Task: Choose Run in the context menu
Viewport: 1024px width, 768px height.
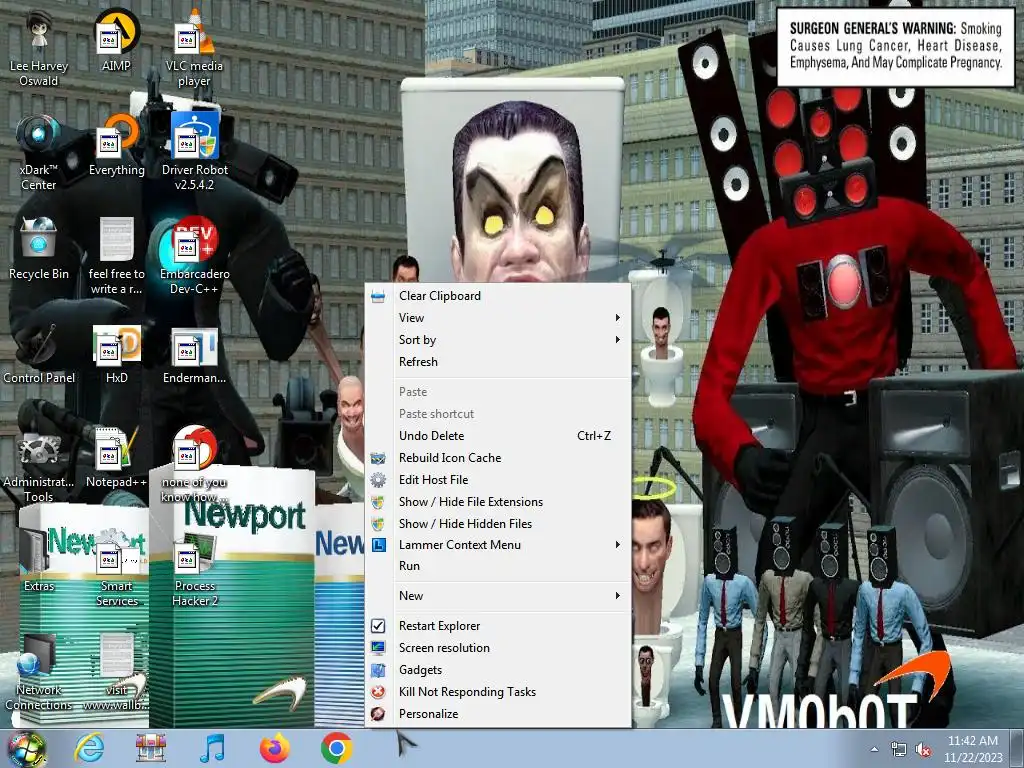Action: (498, 566)
